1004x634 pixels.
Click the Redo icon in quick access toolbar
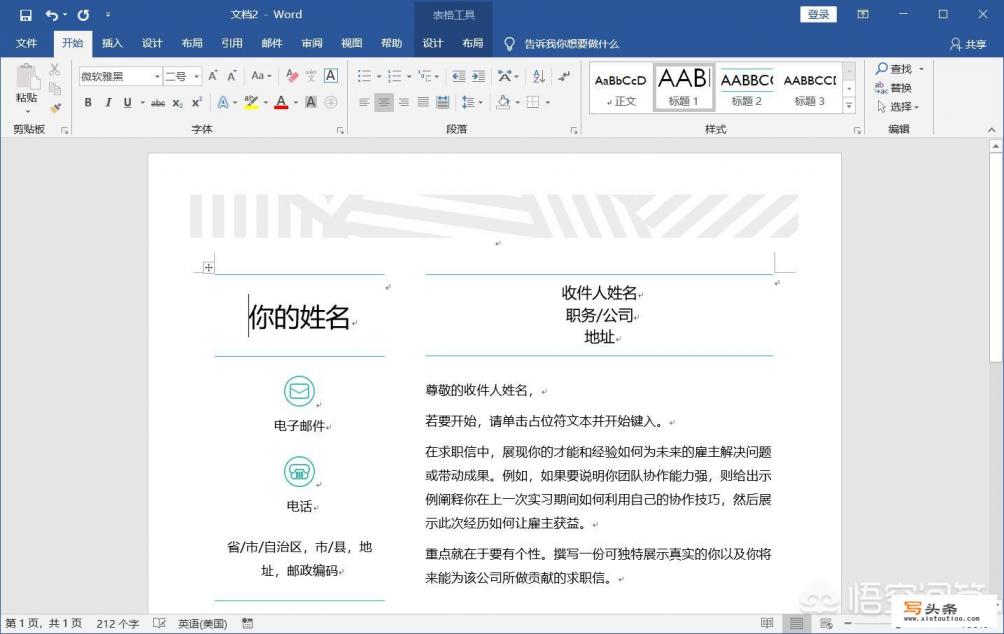(83, 15)
